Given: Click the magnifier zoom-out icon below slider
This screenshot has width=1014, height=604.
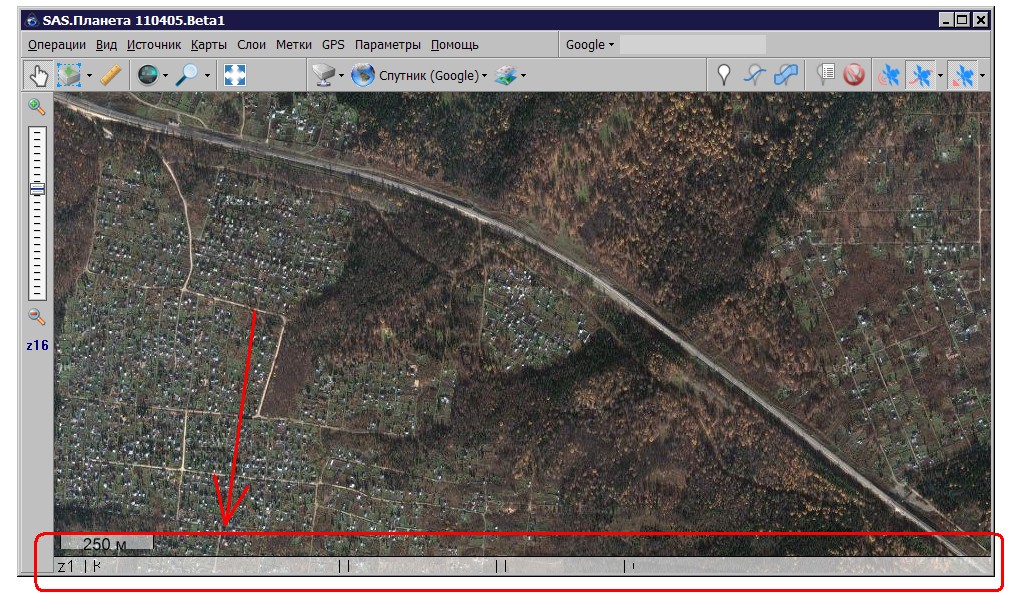Looking at the screenshot, I should click(37, 317).
